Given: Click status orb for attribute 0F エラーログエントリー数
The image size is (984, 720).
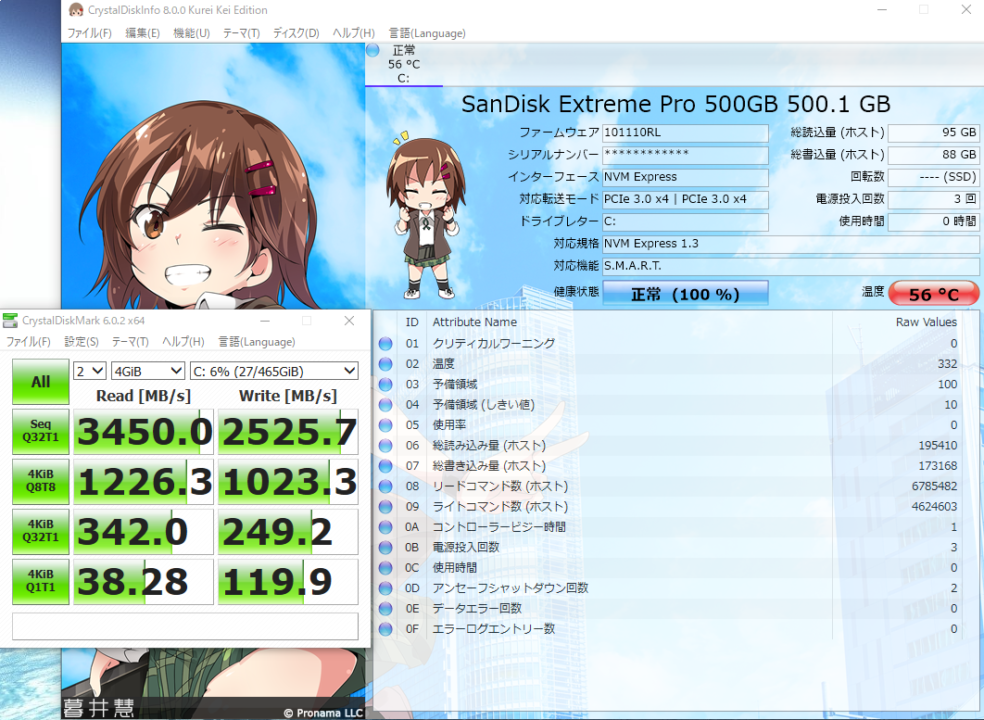Looking at the screenshot, I should point(385,629).
